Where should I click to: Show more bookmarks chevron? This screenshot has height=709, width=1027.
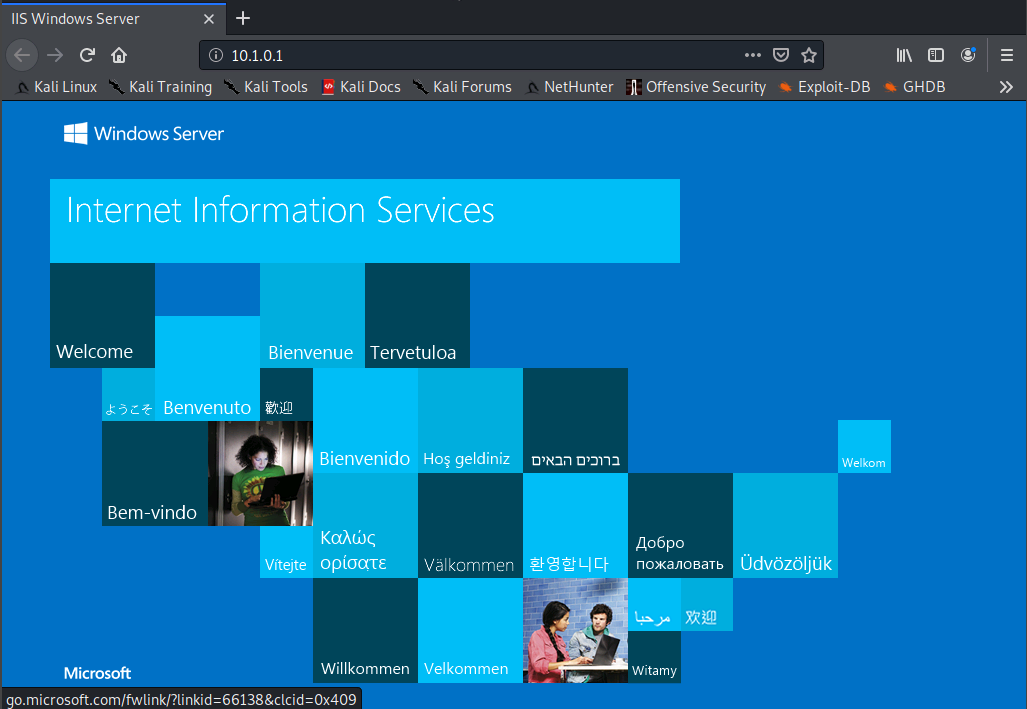[x=1006, y=86]
